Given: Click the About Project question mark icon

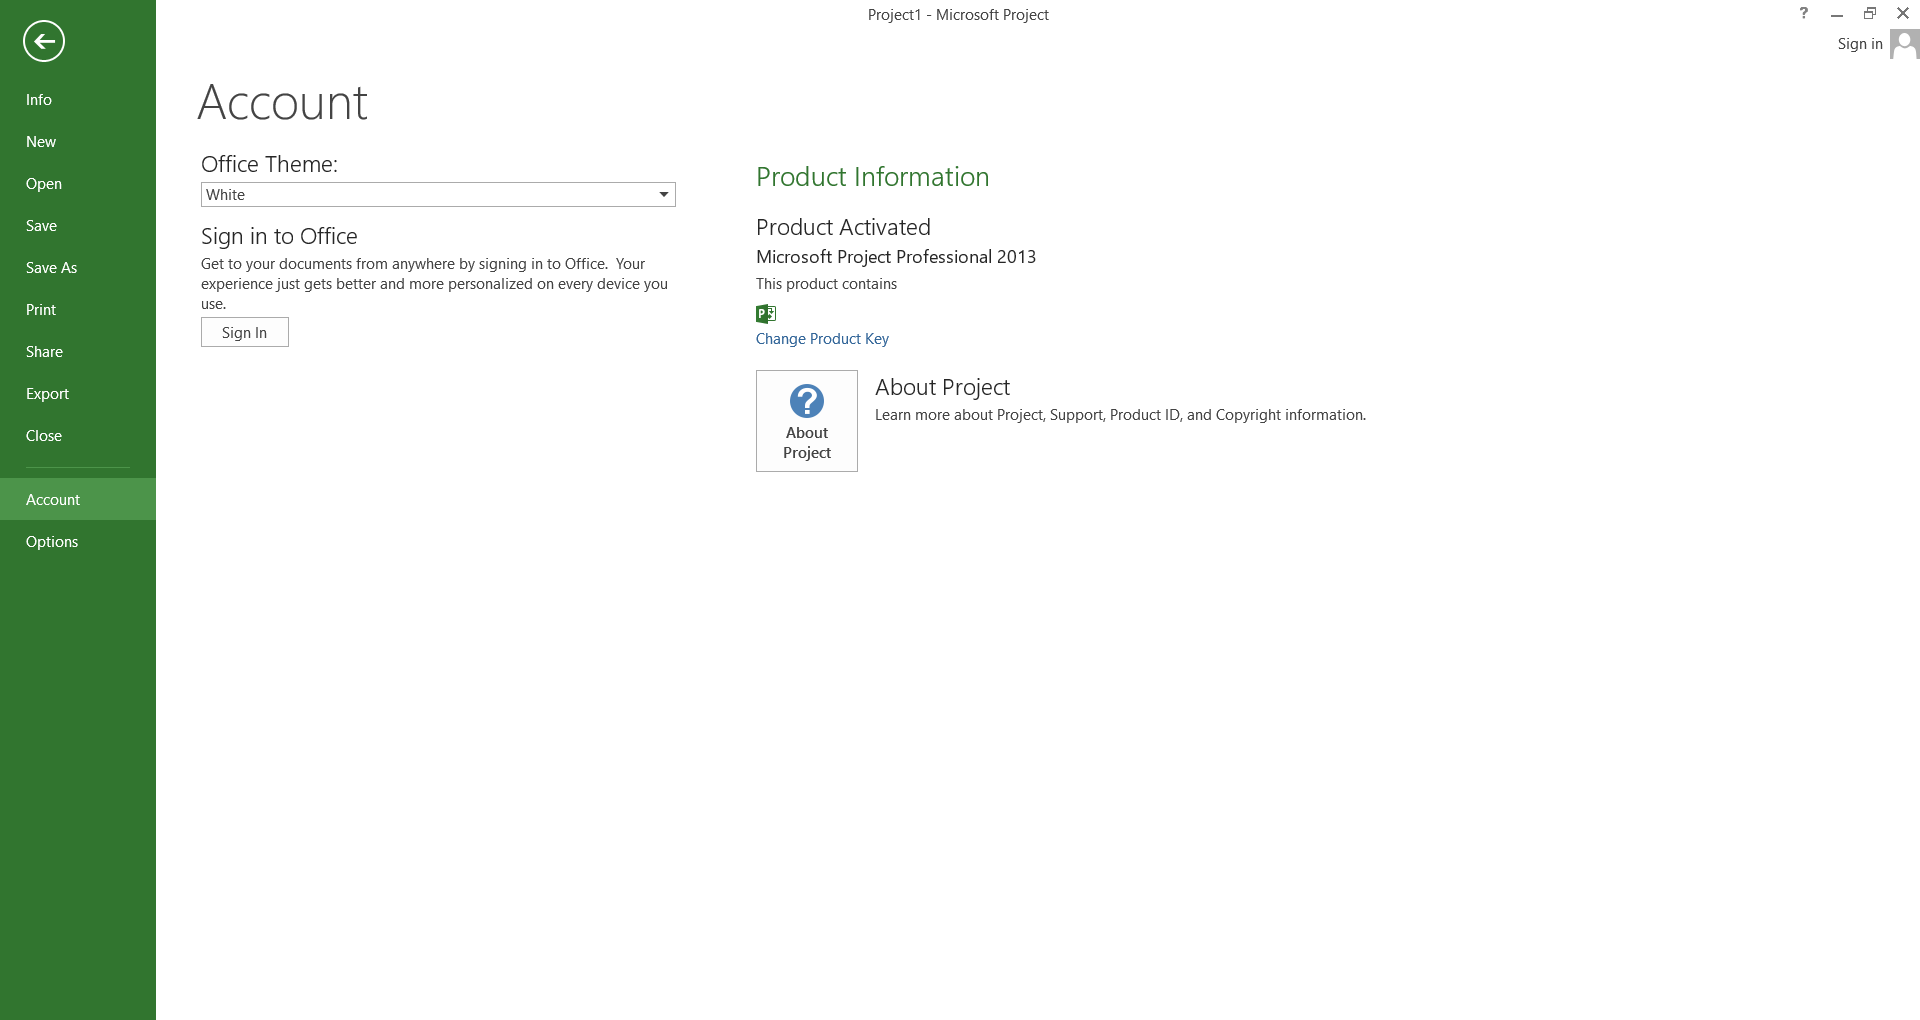Looking at the screenshot, I should [x=807, y=401].
